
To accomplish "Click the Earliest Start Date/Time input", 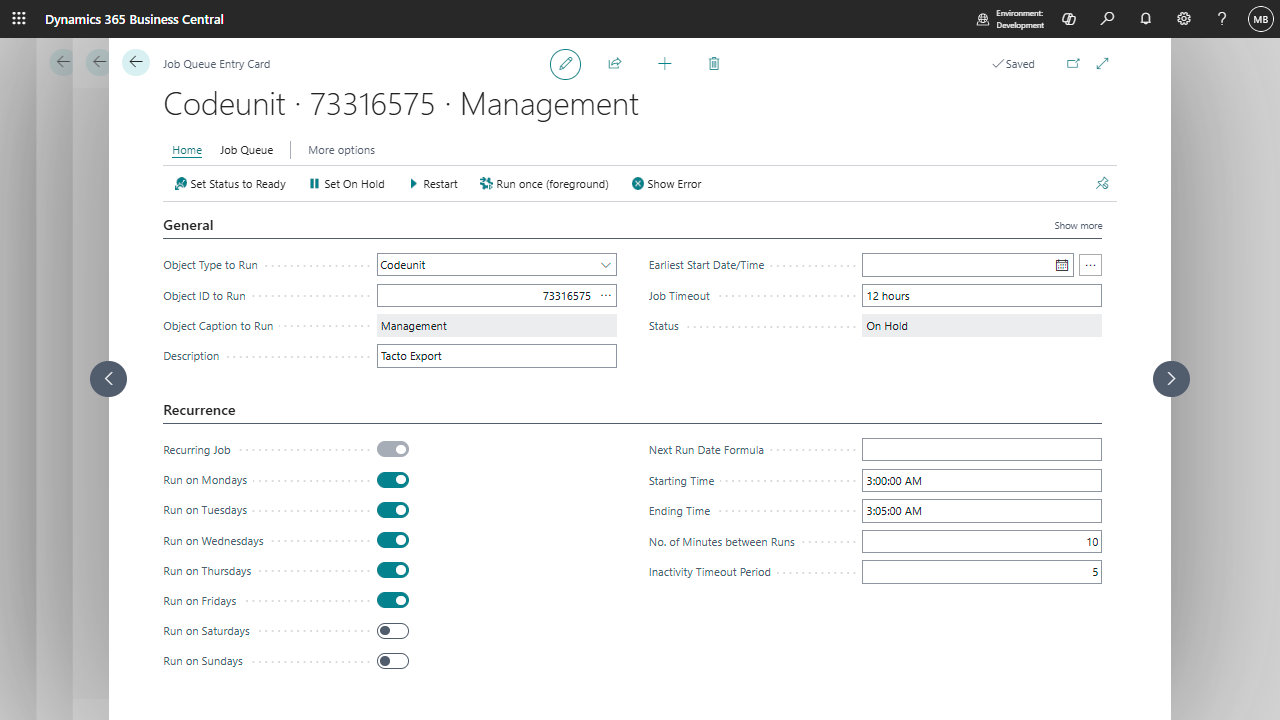I will (x=957, y=265).
